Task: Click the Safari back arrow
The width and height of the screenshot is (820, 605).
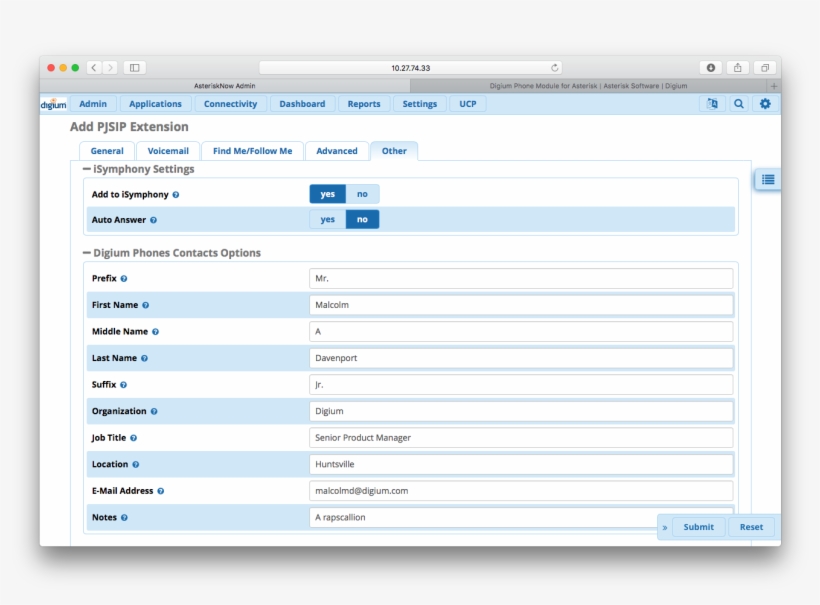Action: 94,67
